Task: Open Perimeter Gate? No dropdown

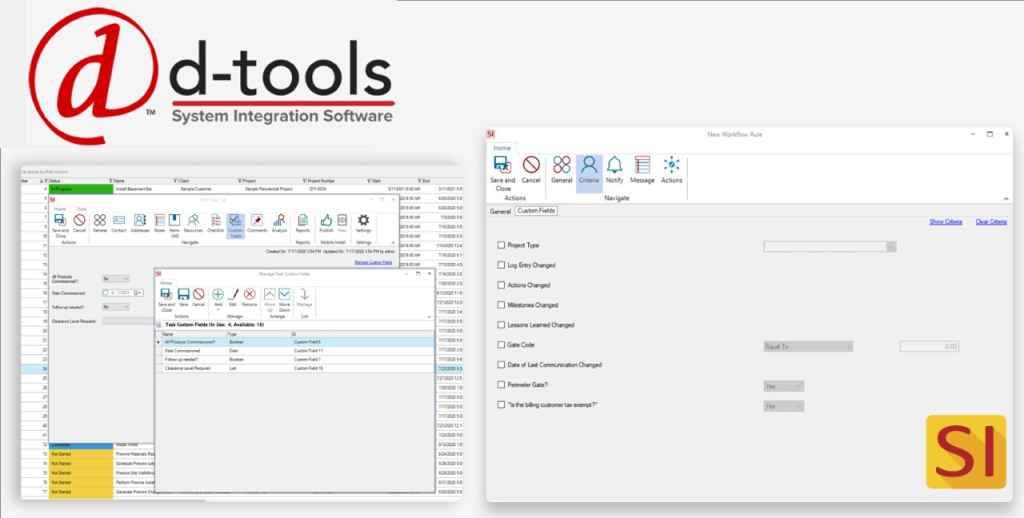Action: pyautogui.click(x=784, y=386)
